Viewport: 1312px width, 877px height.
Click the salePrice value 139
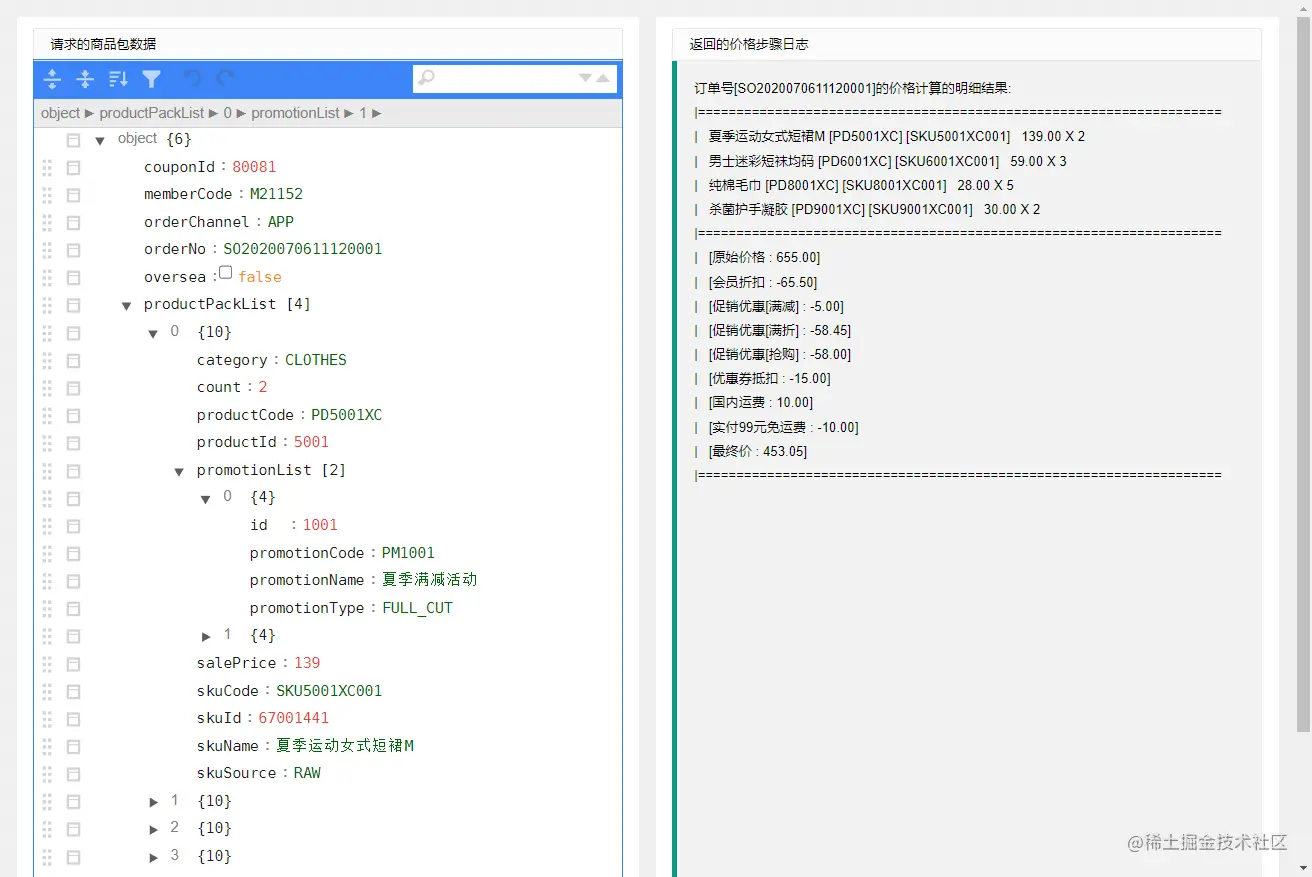tap(307, 663)
